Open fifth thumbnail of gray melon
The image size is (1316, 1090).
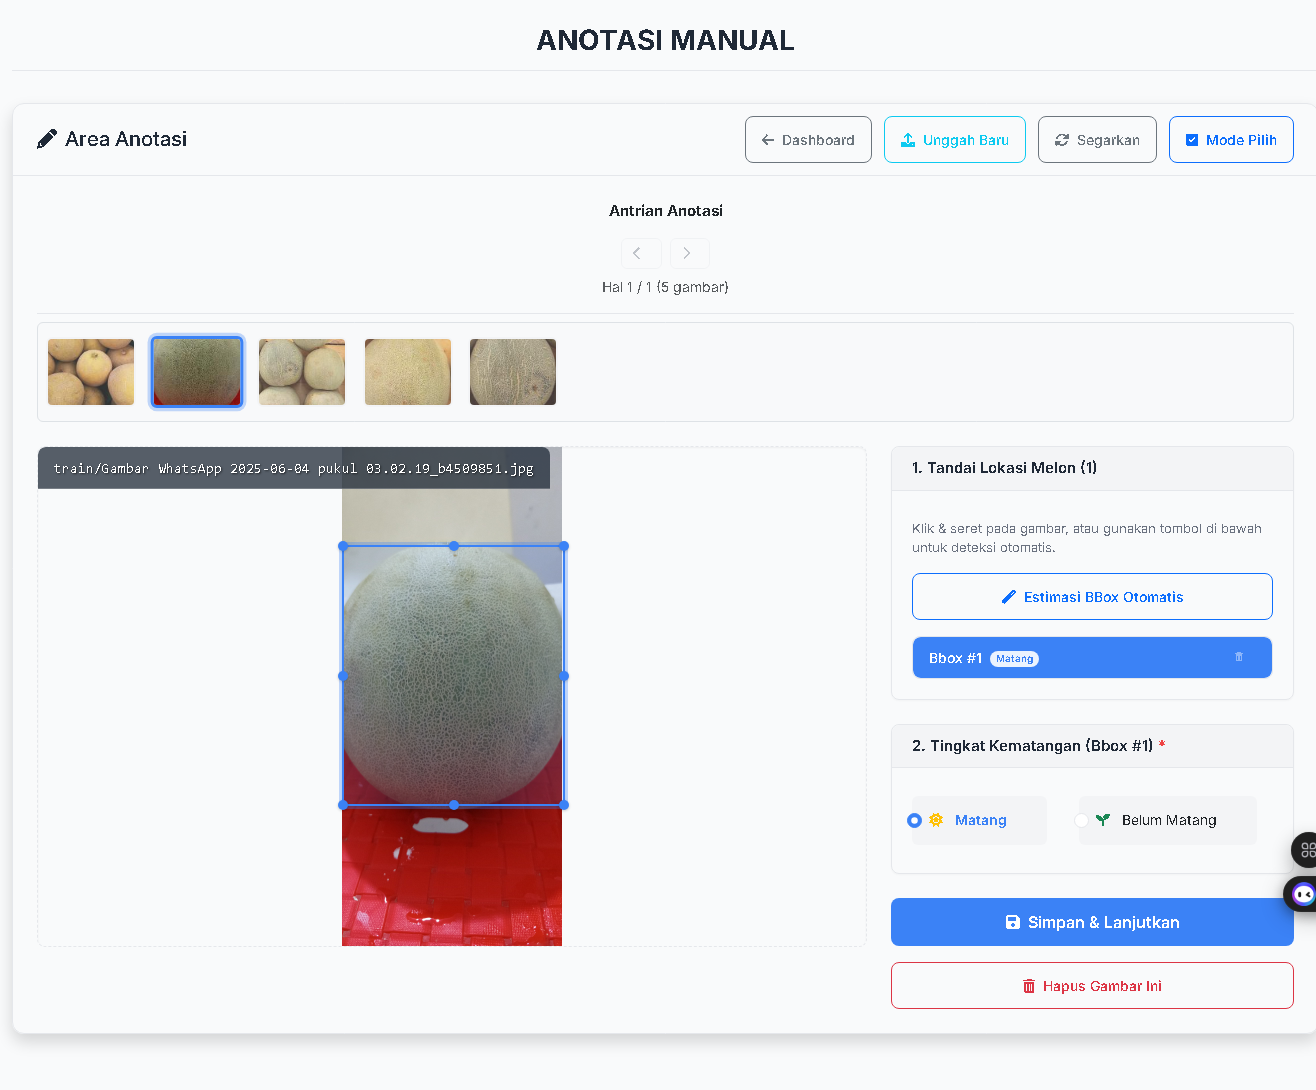(x=513, y=372)
